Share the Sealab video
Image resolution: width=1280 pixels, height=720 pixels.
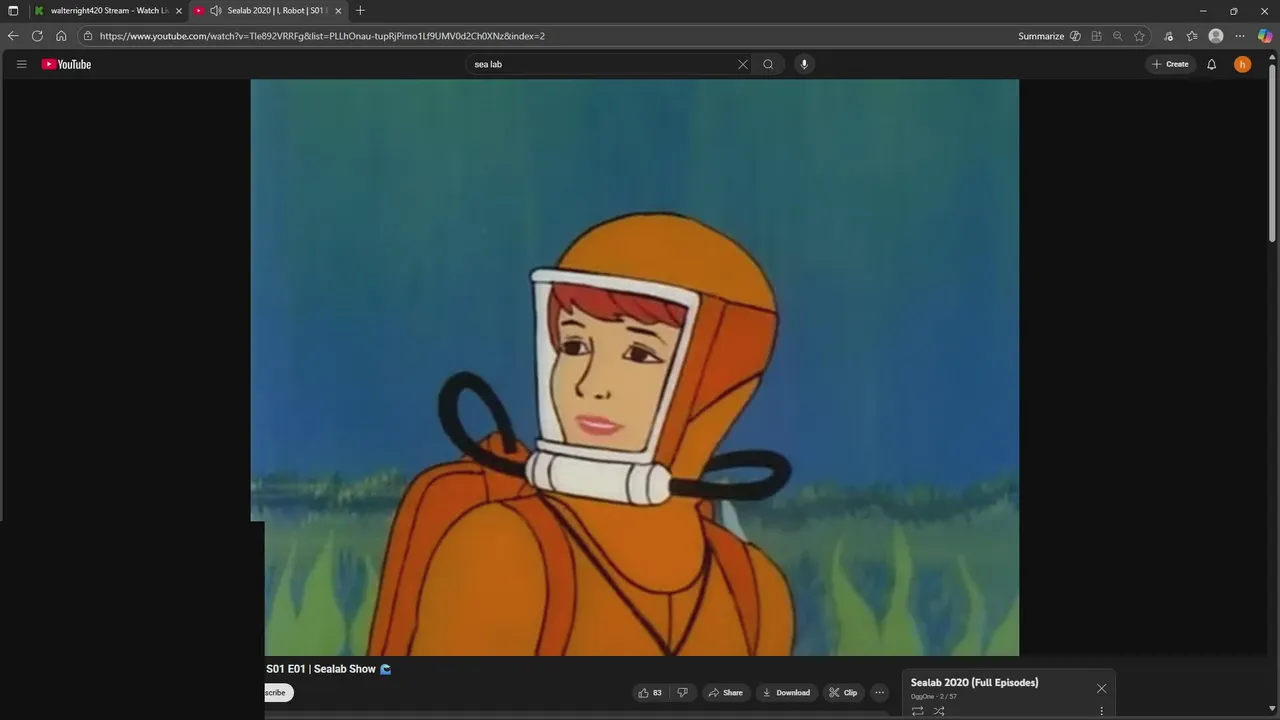click(725, 692)
